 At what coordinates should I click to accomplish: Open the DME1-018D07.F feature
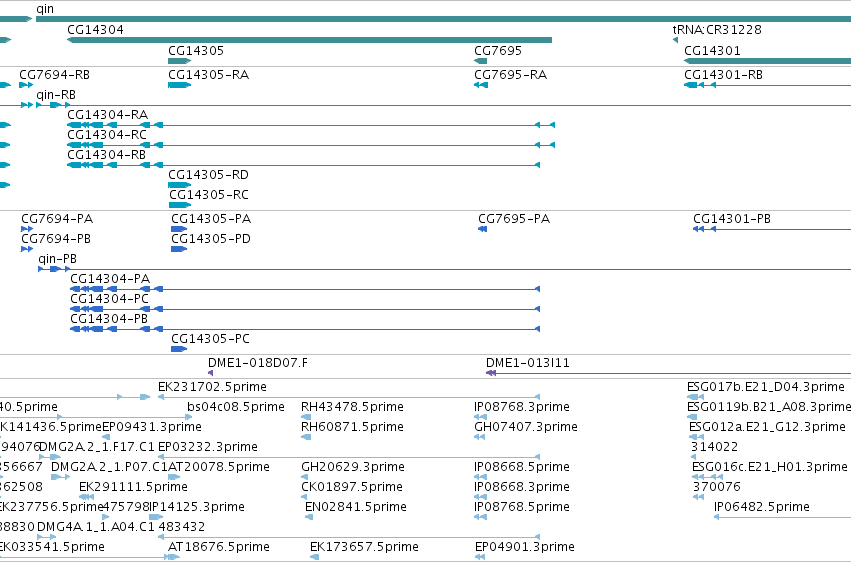(258, 363)
